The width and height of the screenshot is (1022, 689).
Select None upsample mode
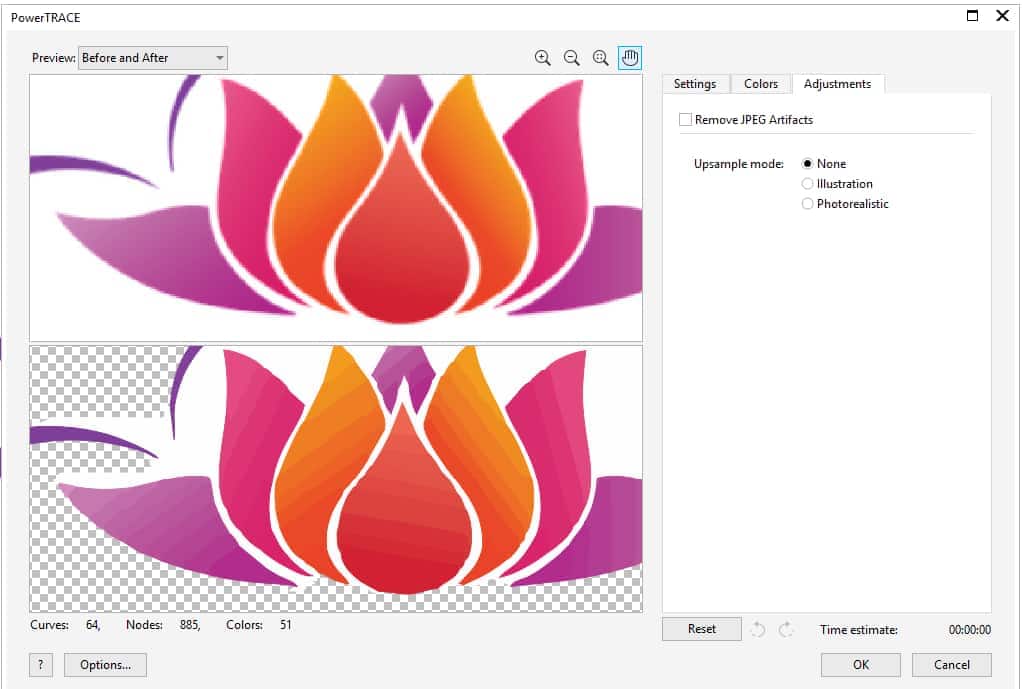pyautogui.click(x=808, y=164)
